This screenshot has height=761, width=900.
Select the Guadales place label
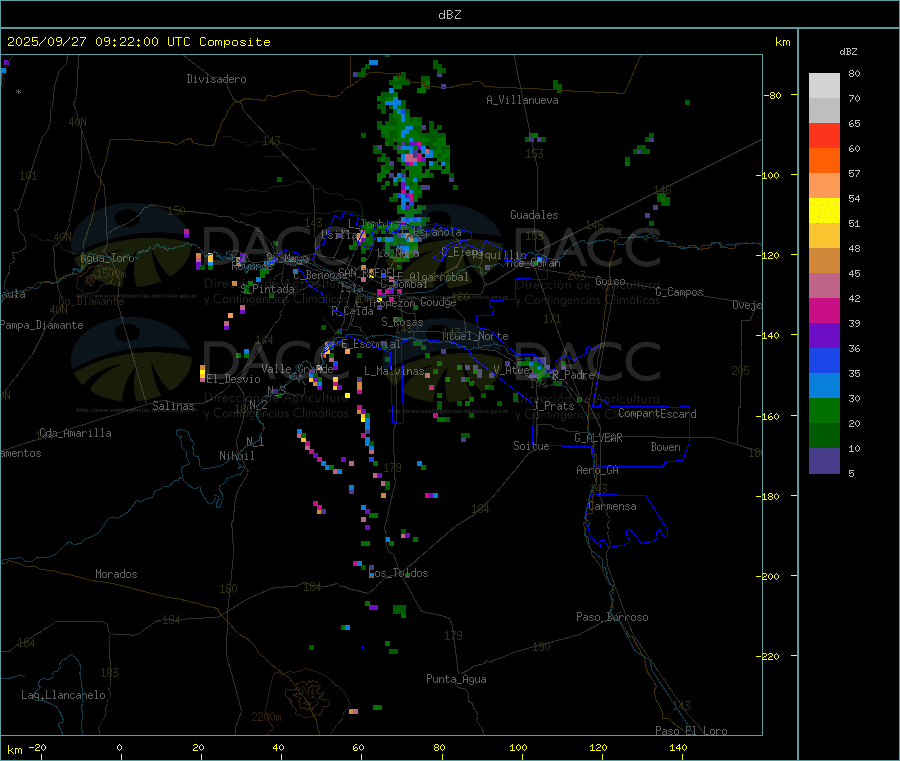point(534,215)
